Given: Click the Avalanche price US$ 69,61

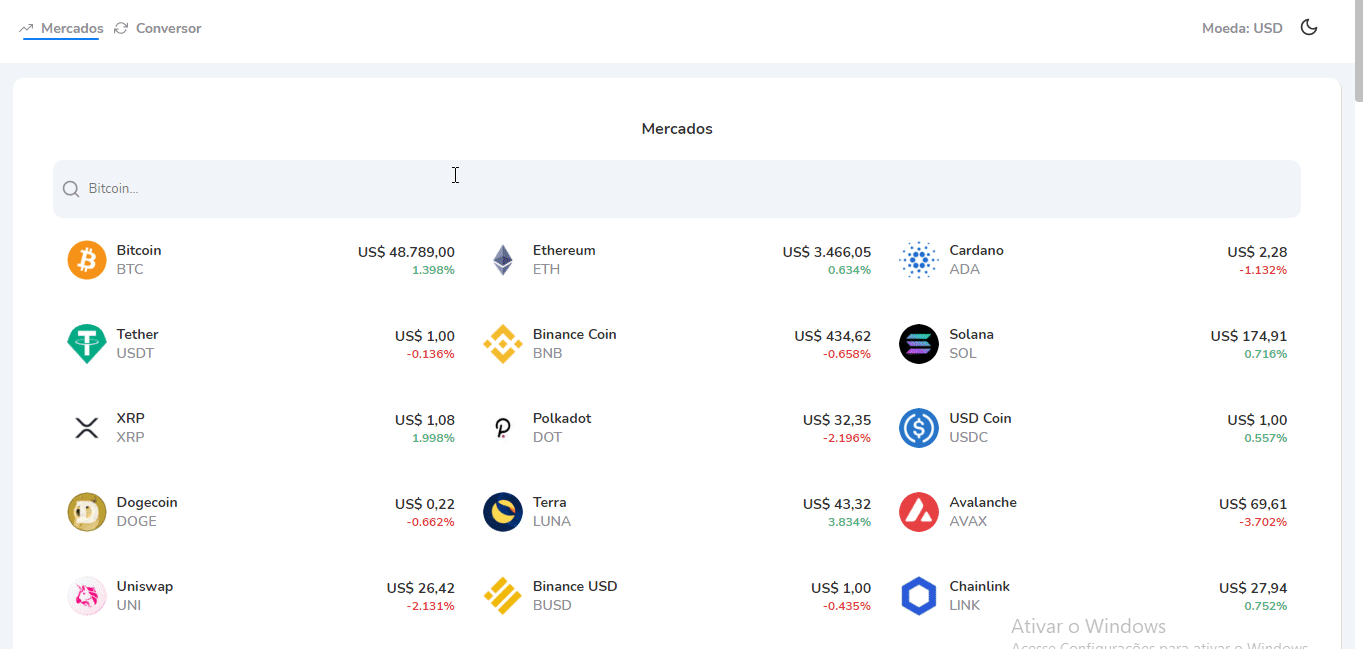Looking at the screenshot, I should coord(1253,504).
